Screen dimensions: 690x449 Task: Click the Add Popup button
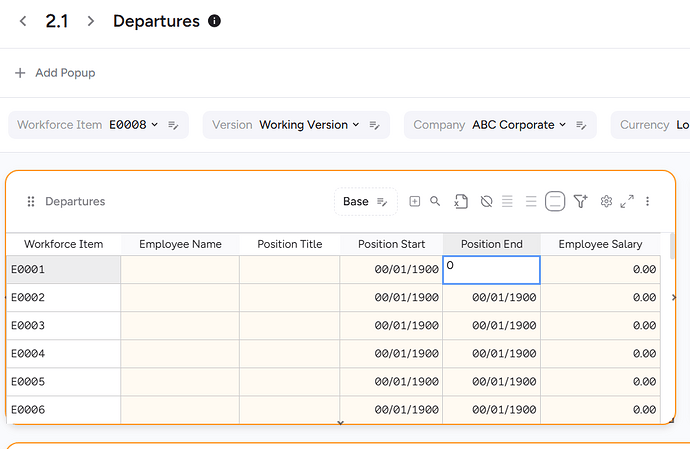(55, 73)
